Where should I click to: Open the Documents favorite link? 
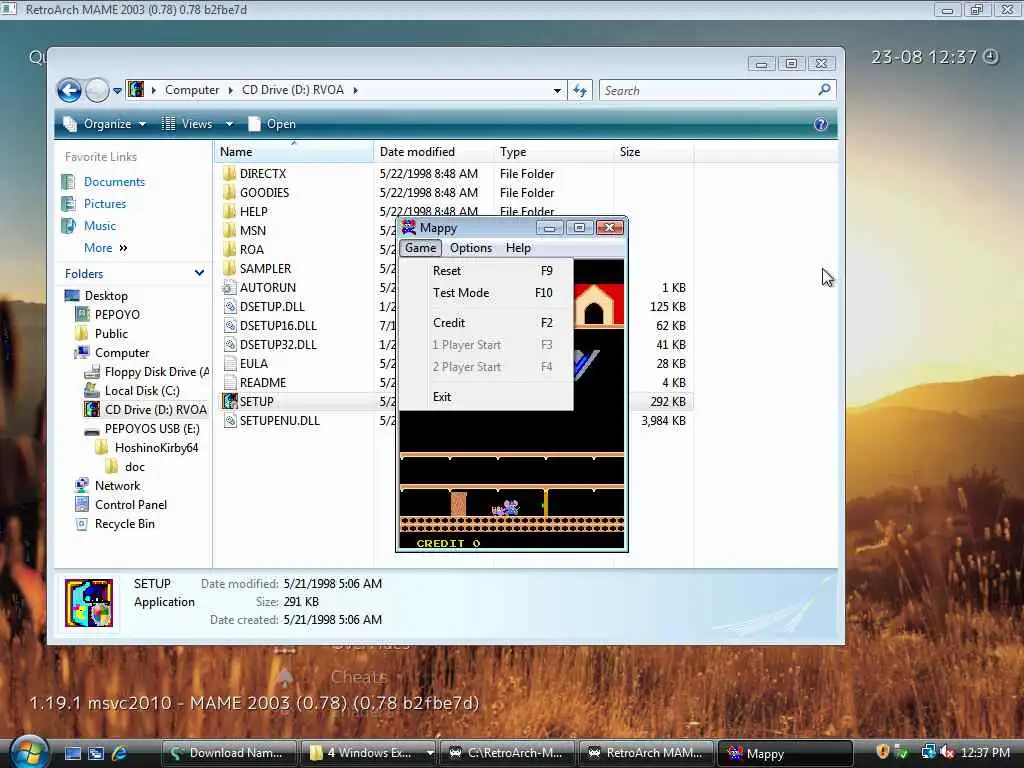(x=114, y=182)
